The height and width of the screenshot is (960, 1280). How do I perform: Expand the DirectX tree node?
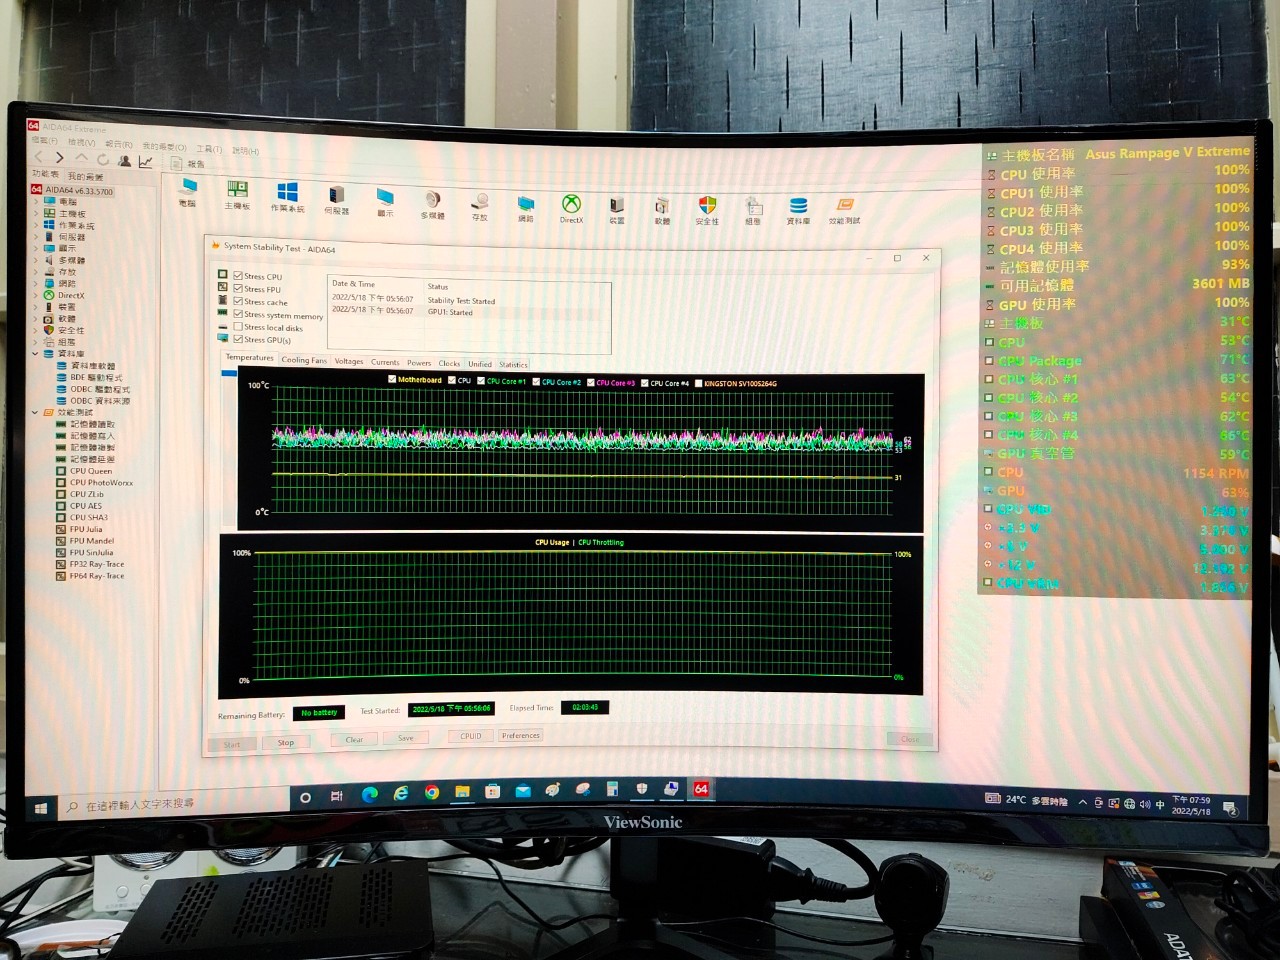[x=36, y=295]
